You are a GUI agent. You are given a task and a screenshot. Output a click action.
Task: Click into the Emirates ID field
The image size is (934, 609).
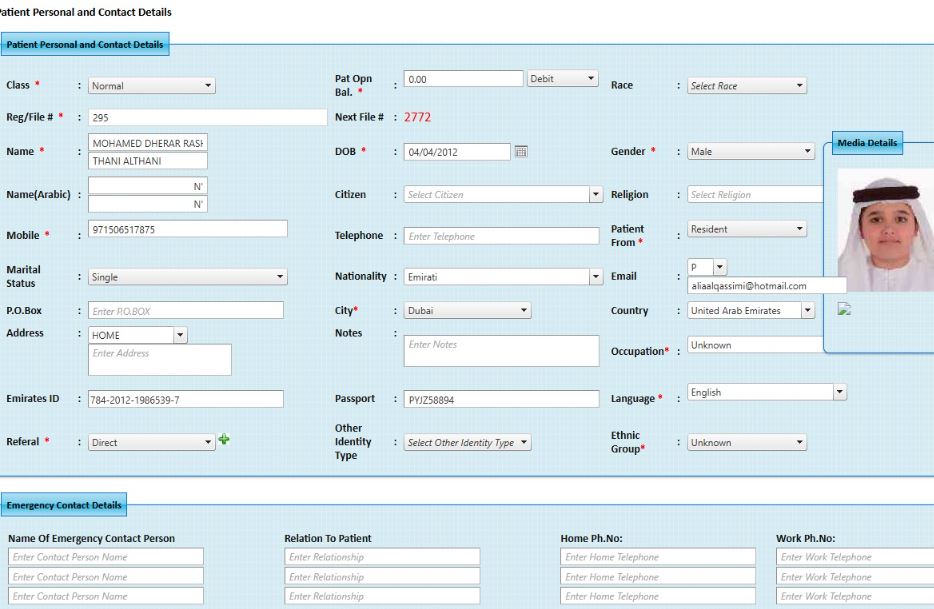[x=185, y=400]
